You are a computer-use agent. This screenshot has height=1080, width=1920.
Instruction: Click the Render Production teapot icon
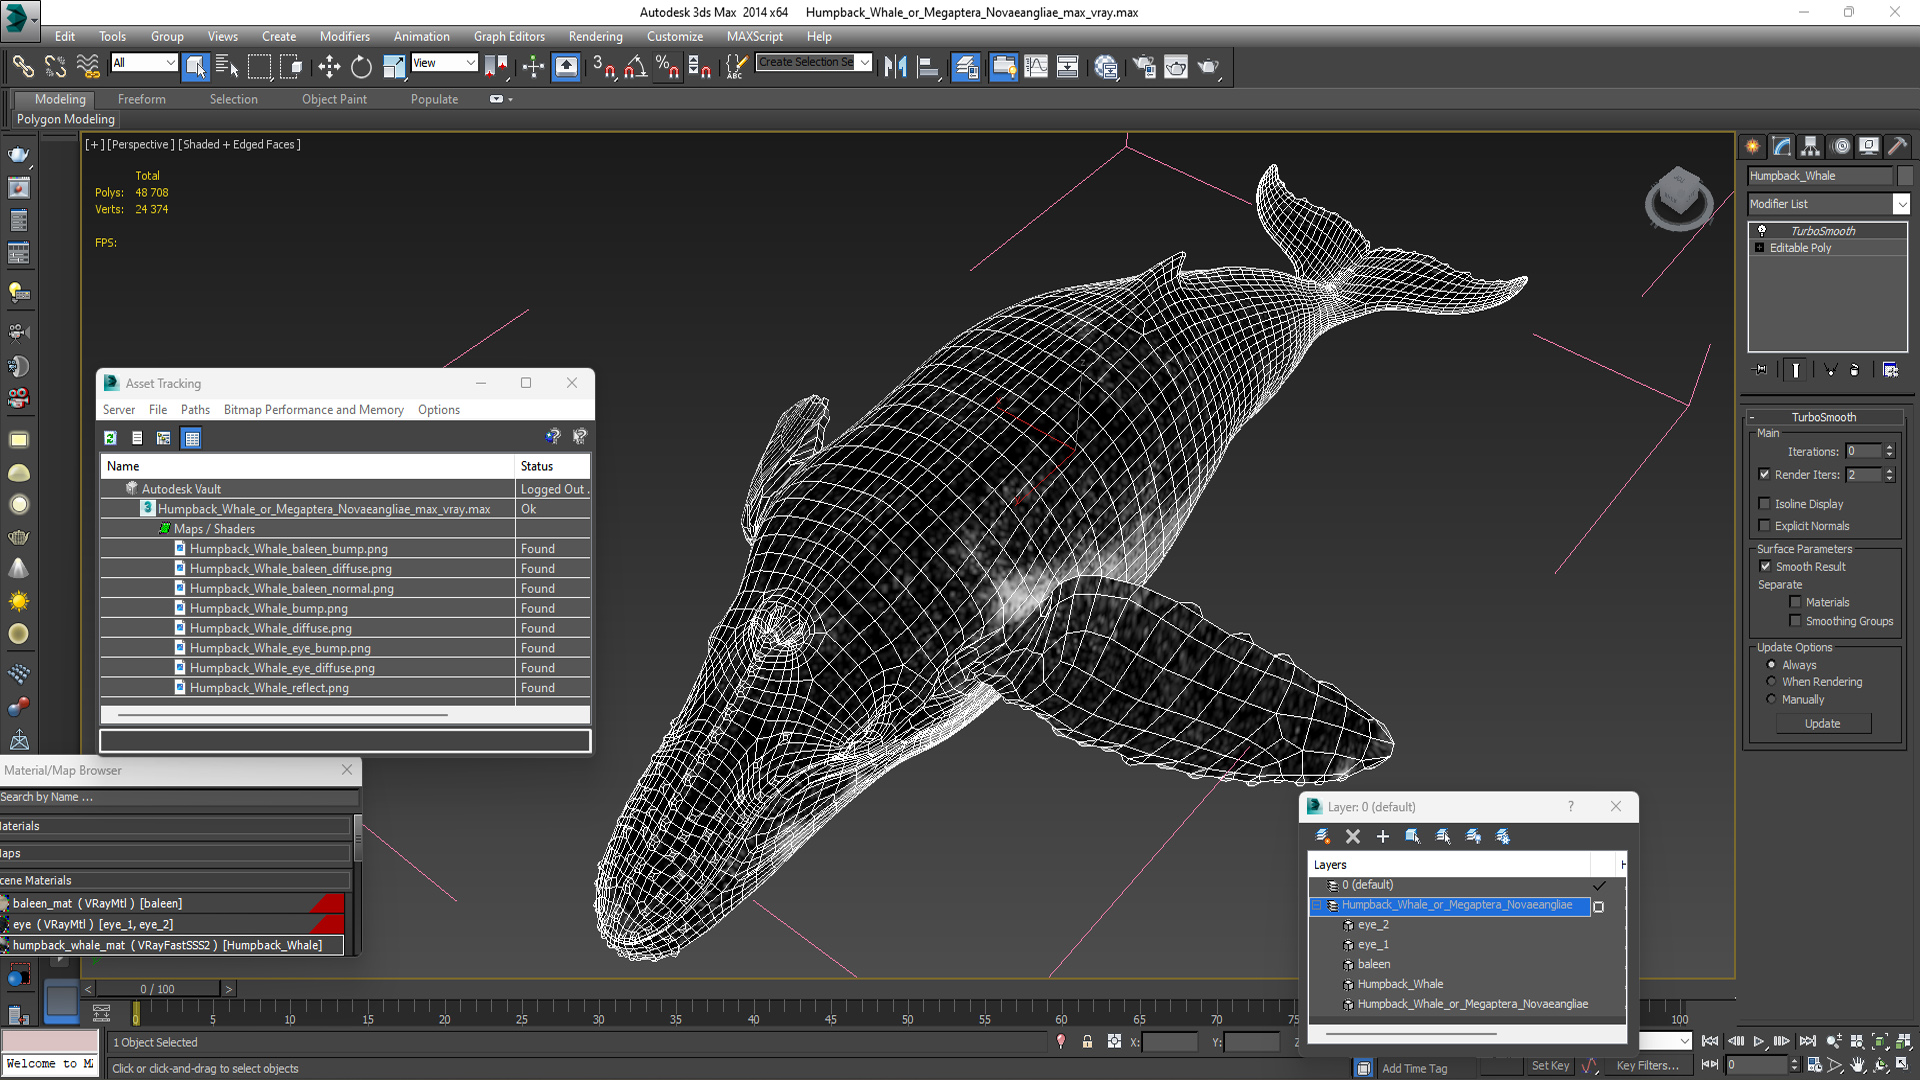coord(1208,67)
